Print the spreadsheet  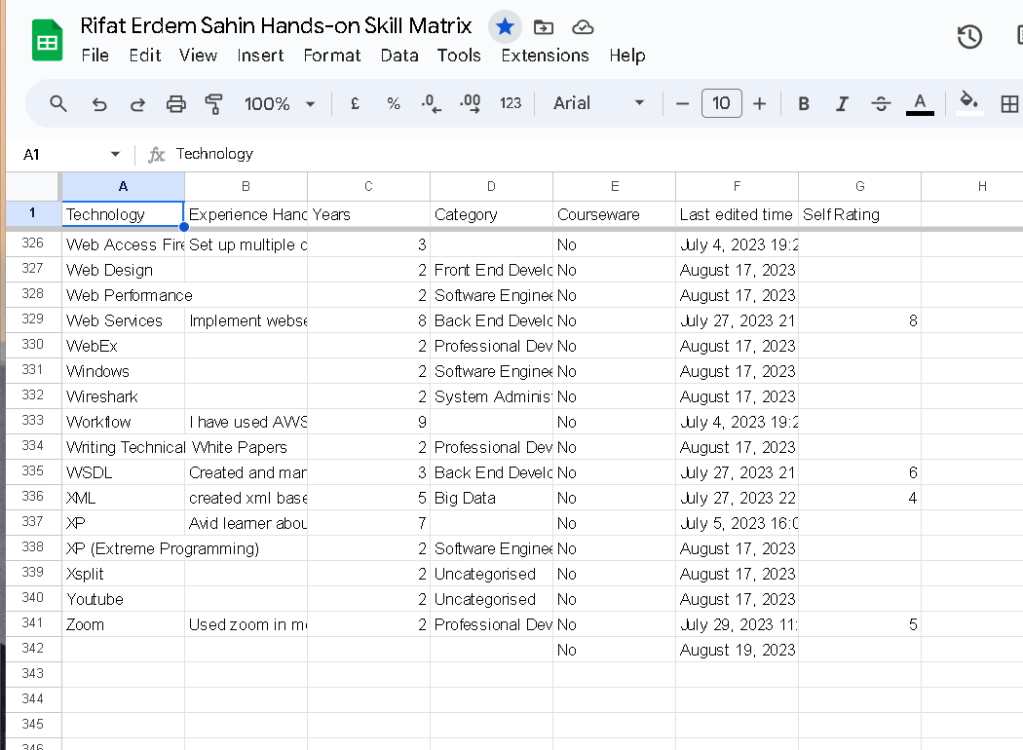pos(176,104)
